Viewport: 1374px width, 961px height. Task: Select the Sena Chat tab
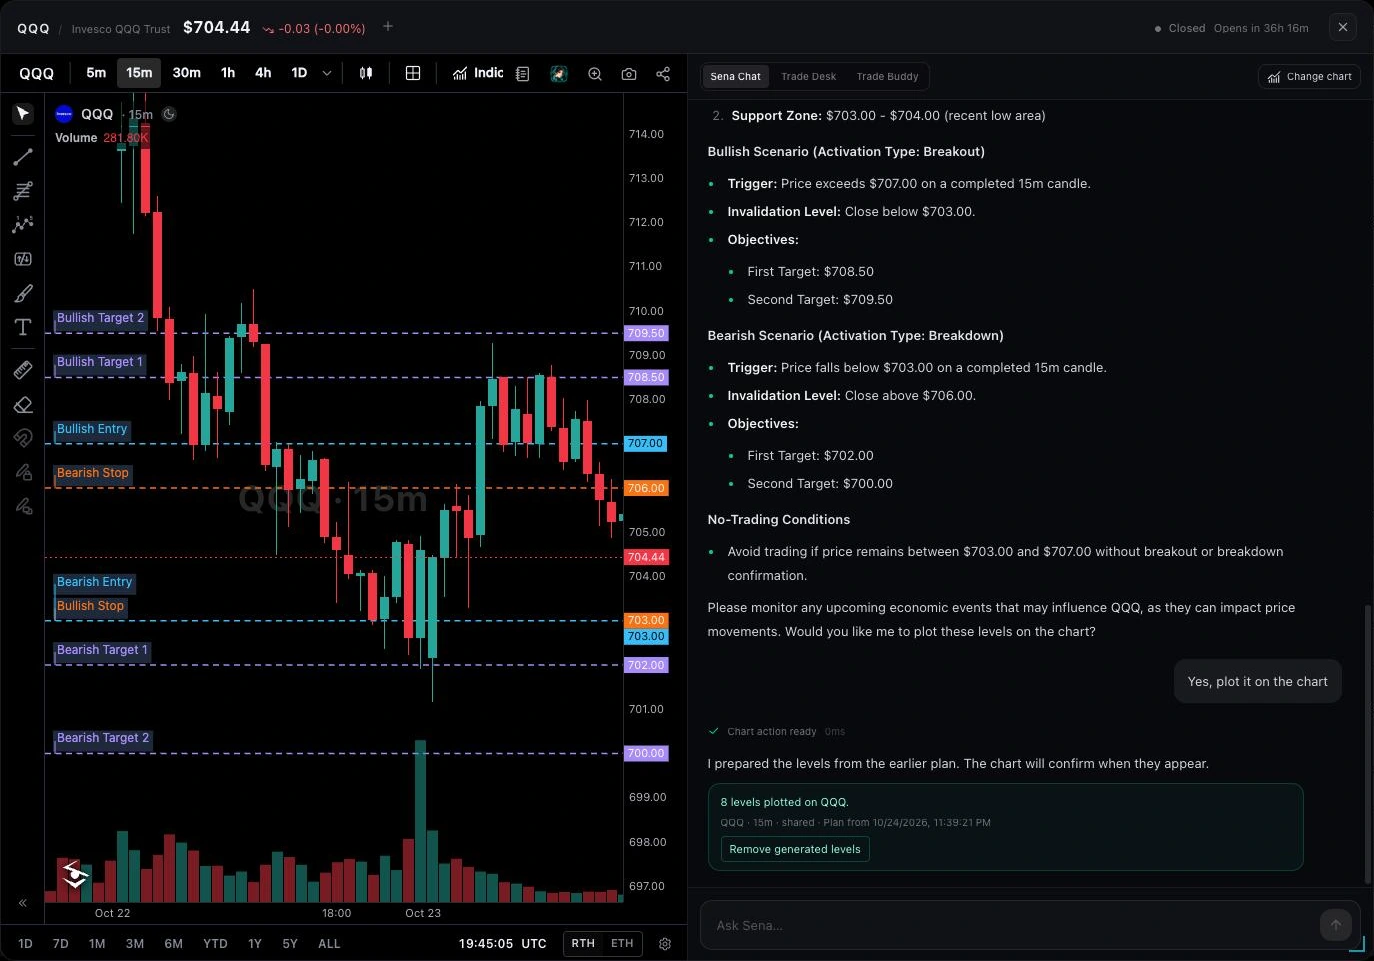[x=736, y=77]
